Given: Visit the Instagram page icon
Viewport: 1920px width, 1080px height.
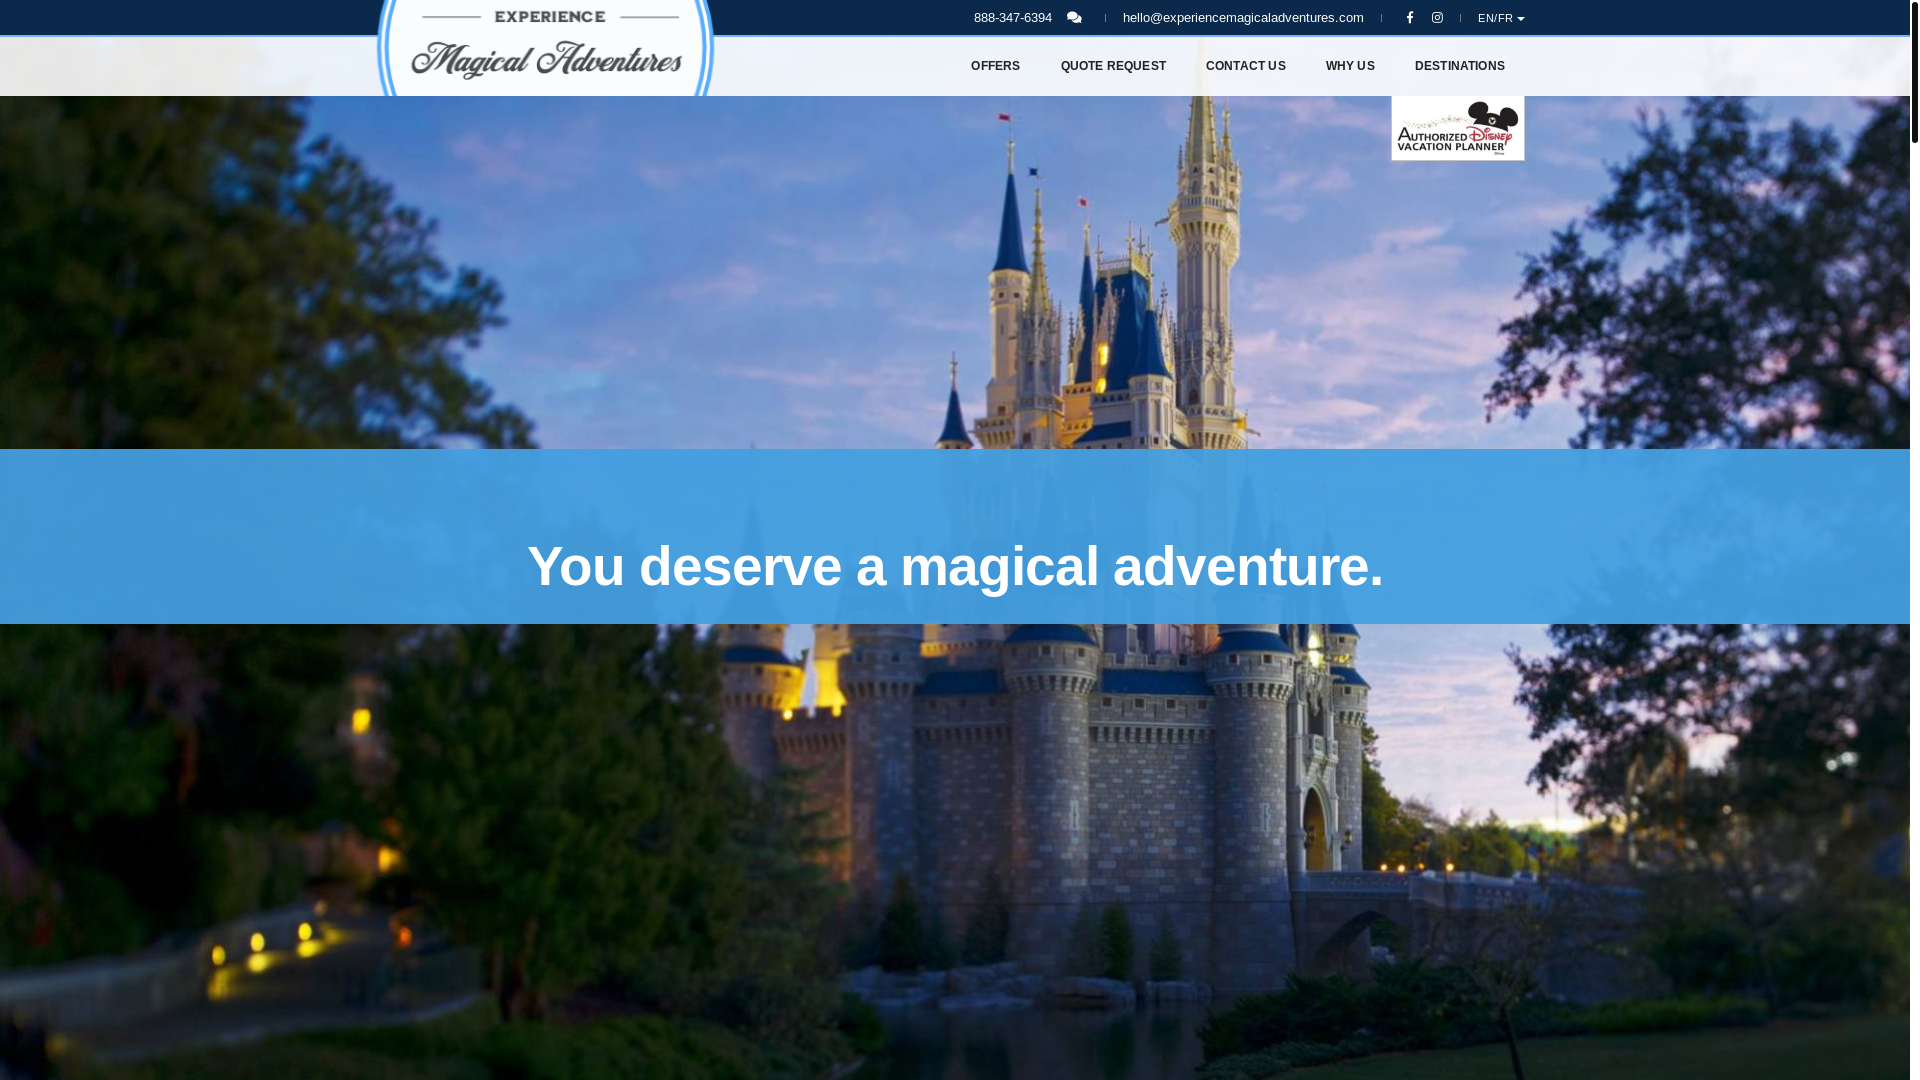Looking at the screenshot, I should coord(1438,18).
